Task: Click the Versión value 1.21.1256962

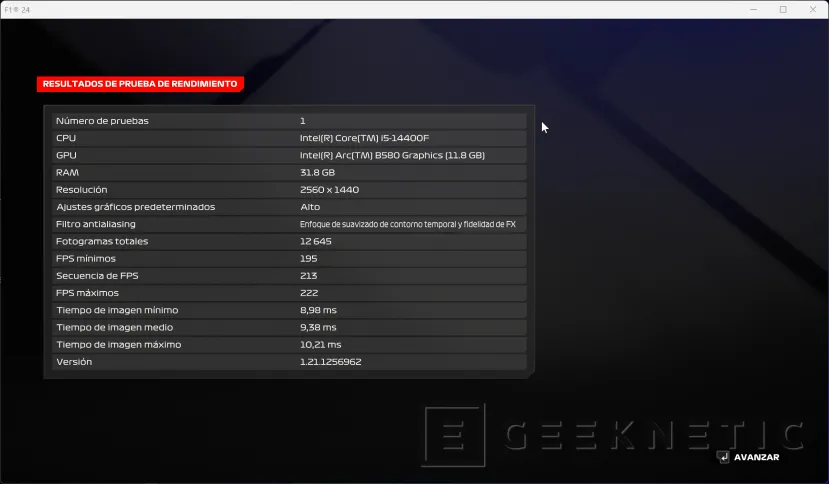Action: 331,362
